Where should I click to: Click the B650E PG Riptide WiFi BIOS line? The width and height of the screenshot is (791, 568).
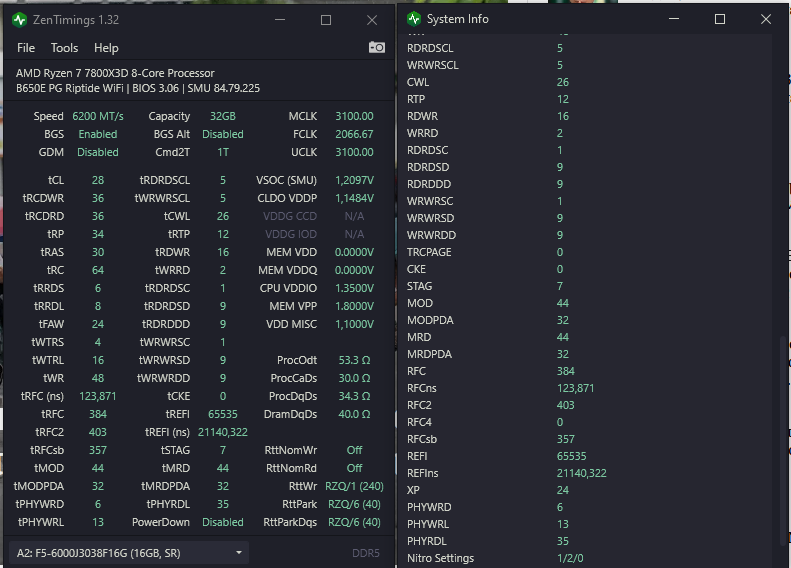138,88
